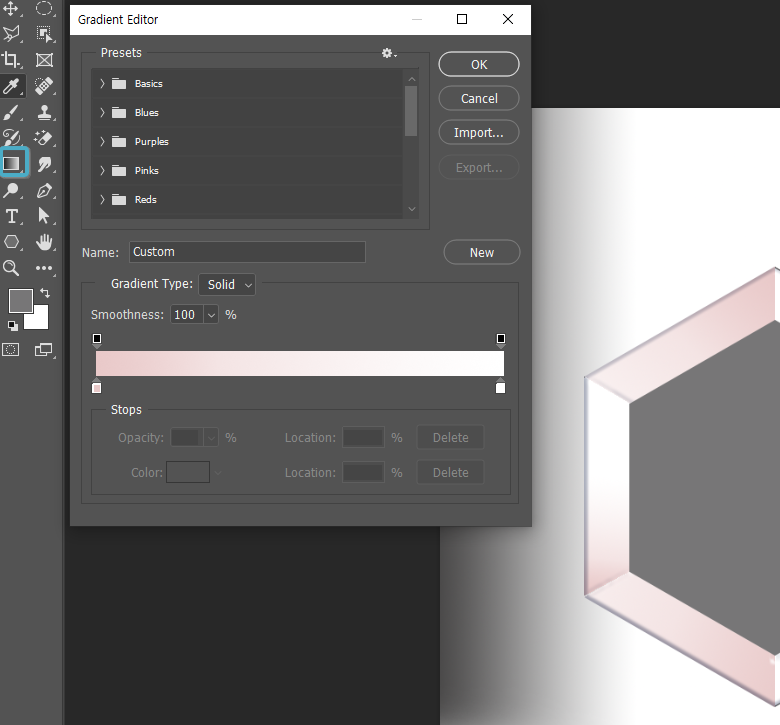
Task: Select the Elliptical Marquee tool
Action: point(44,8)
